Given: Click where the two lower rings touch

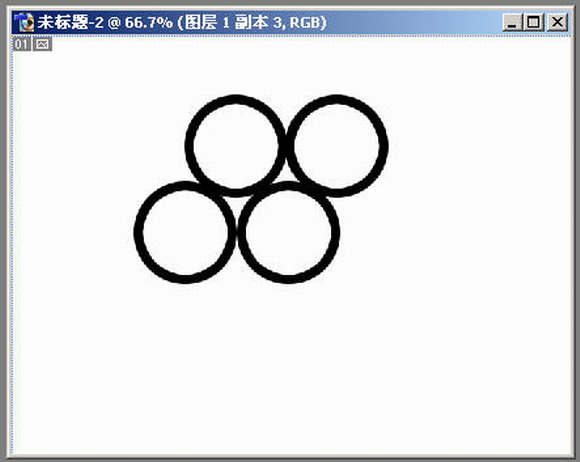Looking at the screenshot, I should 236,232.
